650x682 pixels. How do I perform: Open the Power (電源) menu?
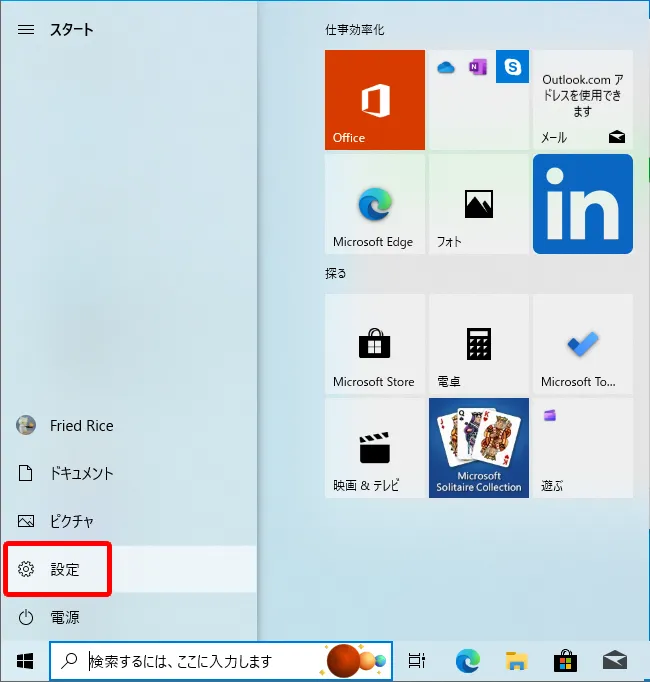pyautogui.click(x=129, y=617)
